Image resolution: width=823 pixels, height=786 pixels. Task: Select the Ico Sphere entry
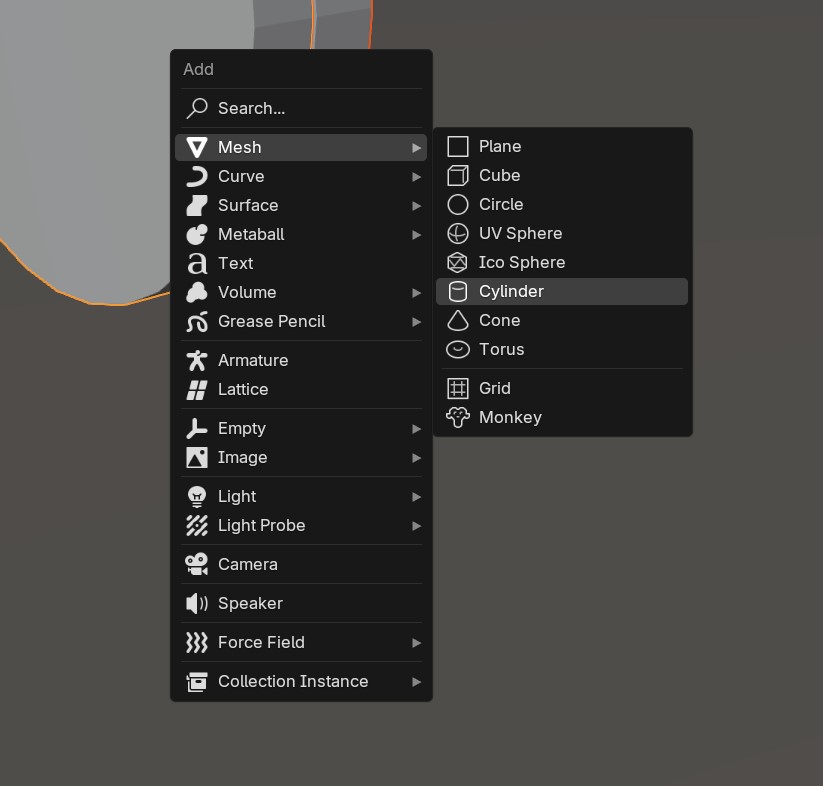[562, 262]
